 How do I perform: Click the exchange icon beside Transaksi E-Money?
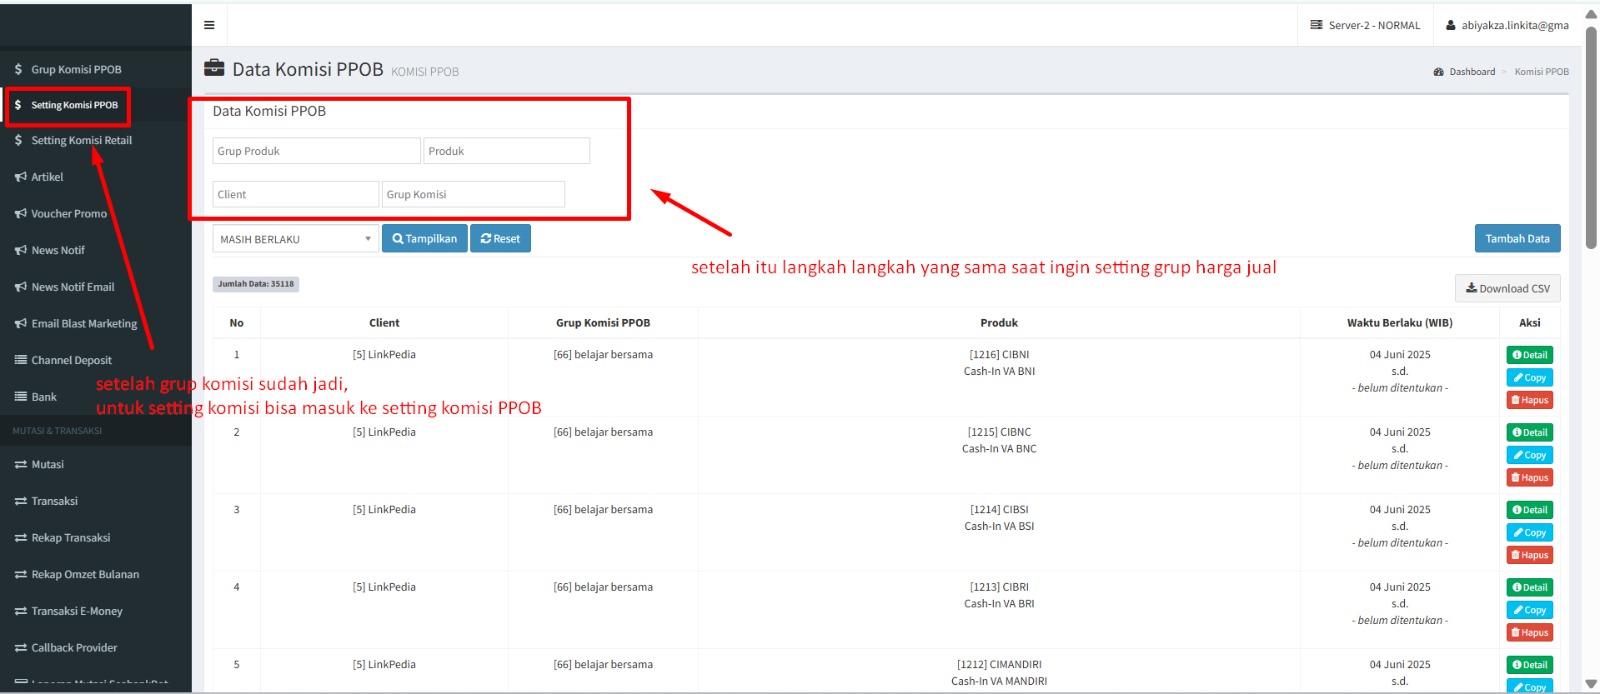(20, 611)
